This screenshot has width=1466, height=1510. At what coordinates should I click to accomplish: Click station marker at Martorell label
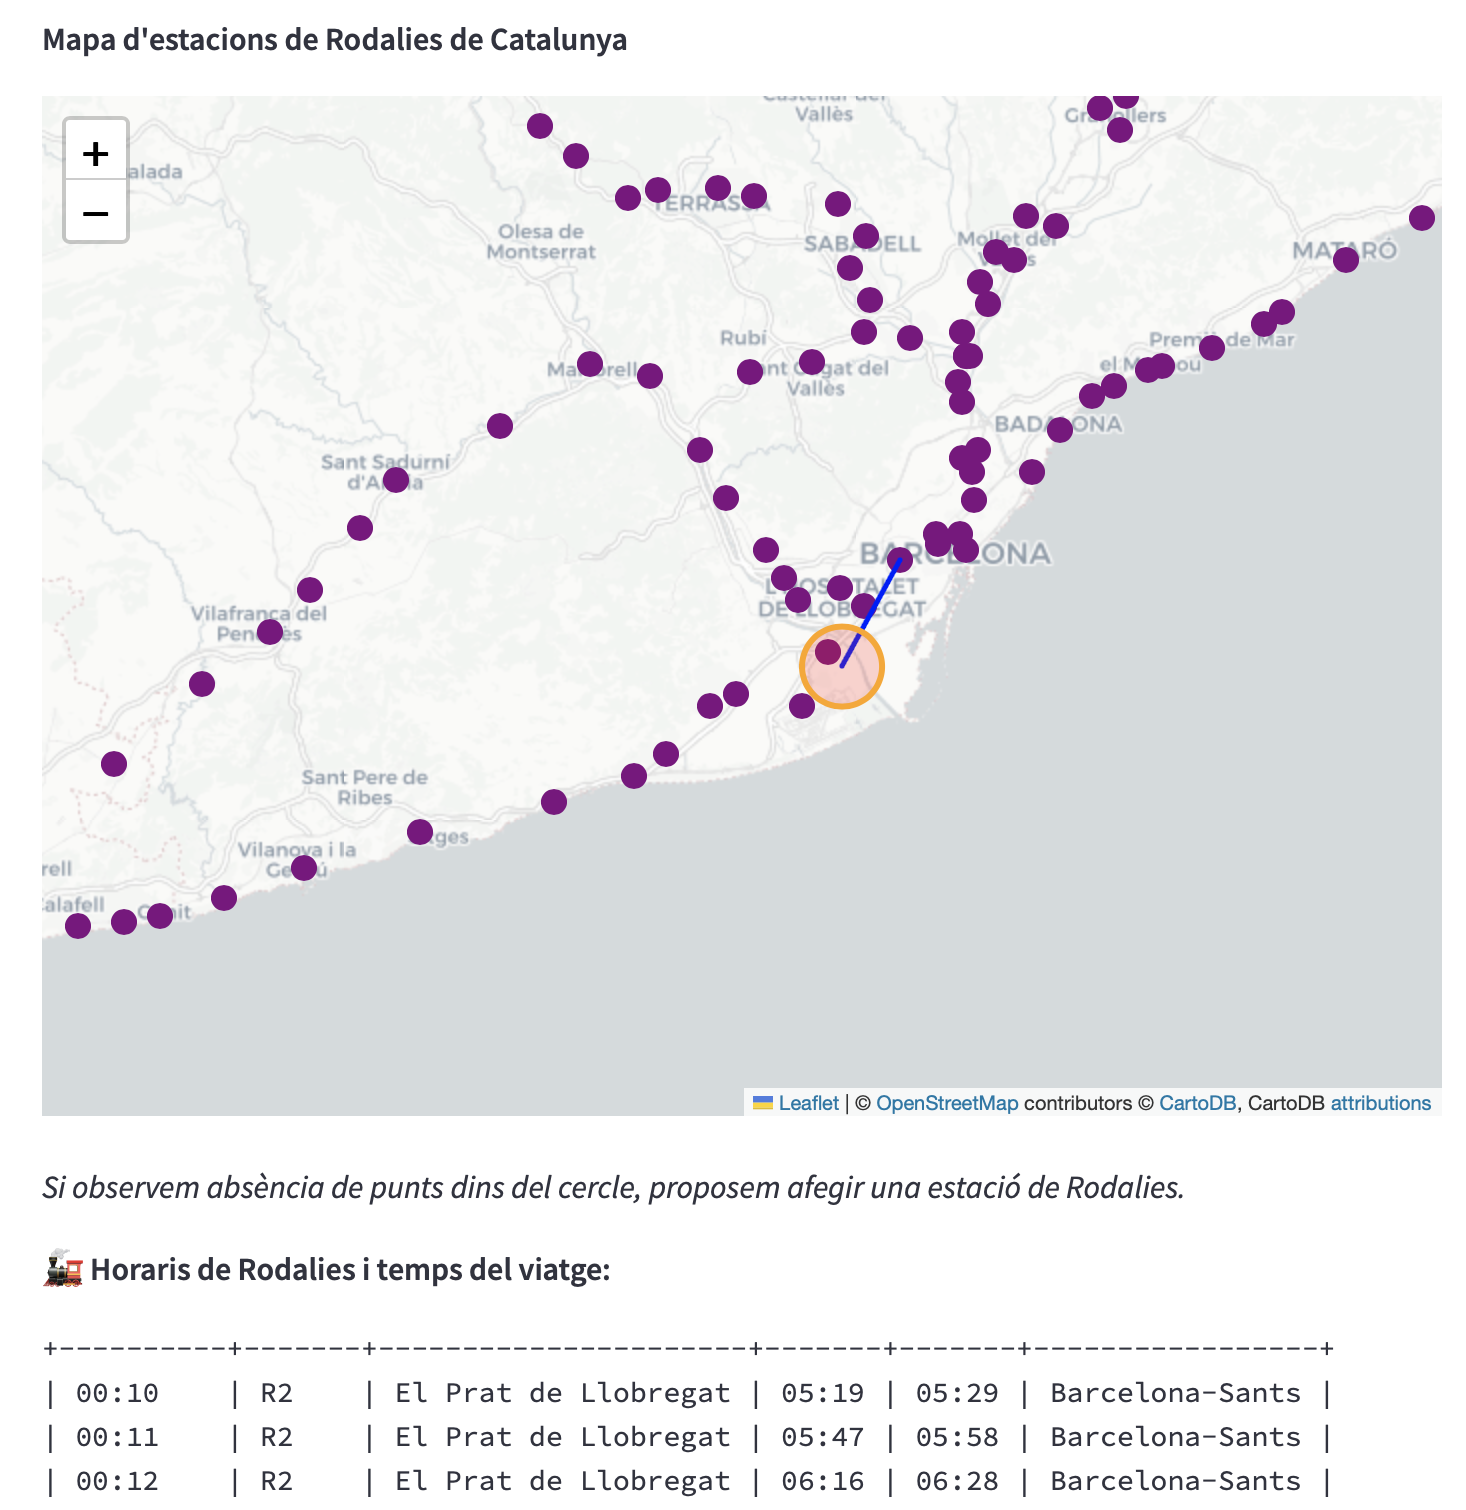(x=590, y=364)
